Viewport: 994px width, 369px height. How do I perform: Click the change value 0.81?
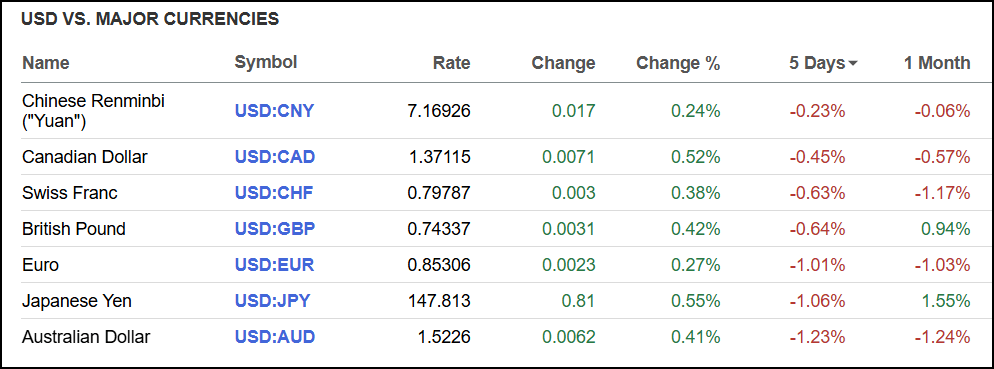click(579, 301)
